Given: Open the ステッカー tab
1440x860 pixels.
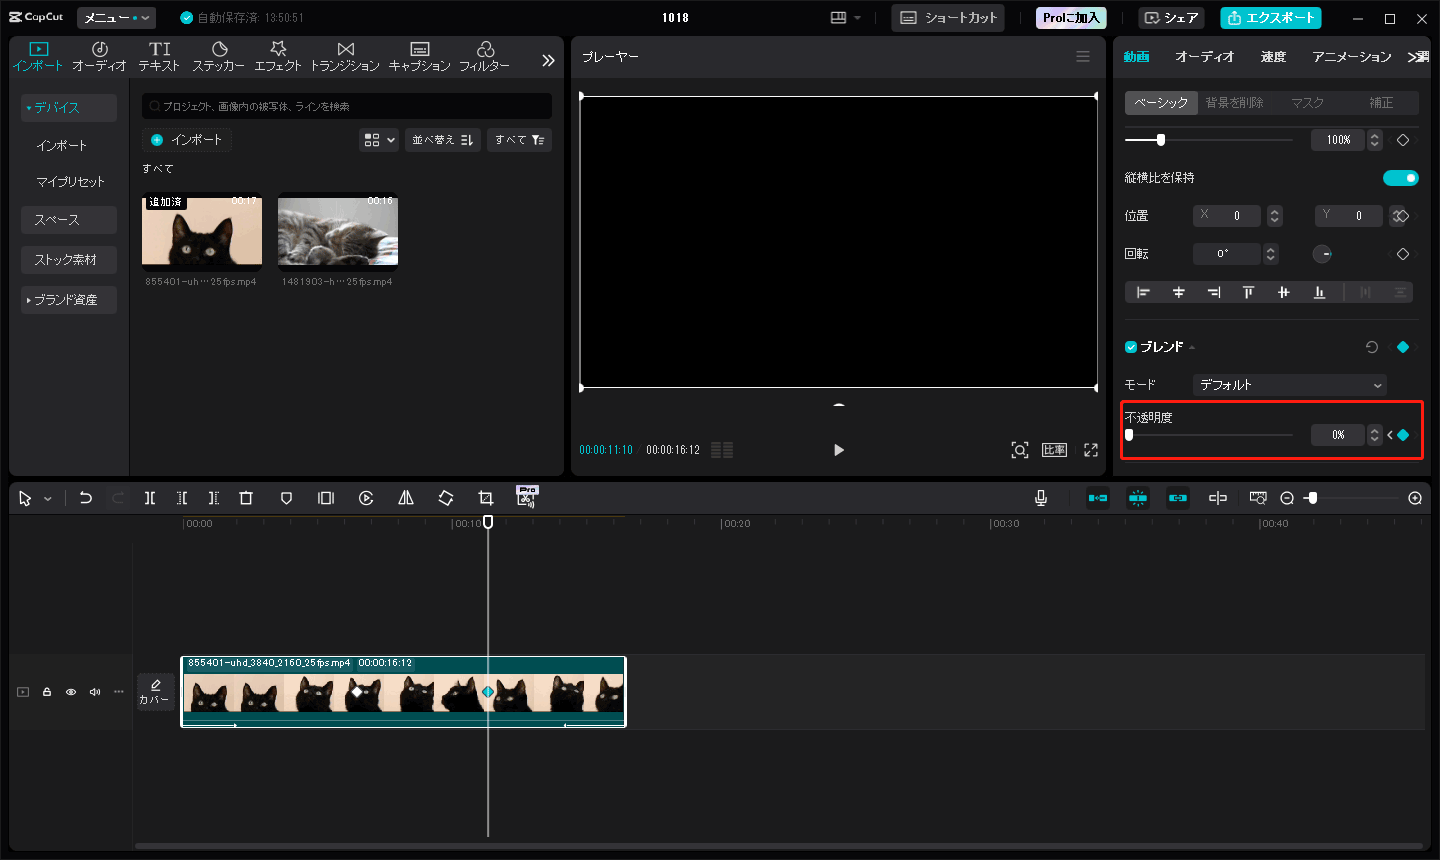Looking at the screenshot, I should pos(218,56).
